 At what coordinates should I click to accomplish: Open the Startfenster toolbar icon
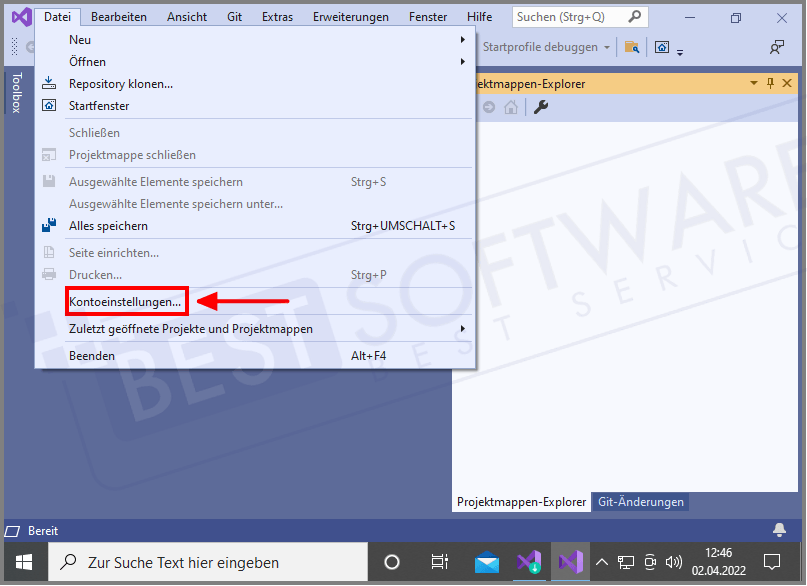tap(660, 46)
